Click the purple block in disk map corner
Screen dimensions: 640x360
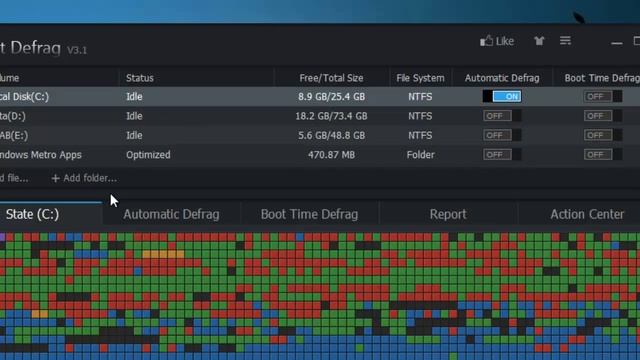point(2,237)
